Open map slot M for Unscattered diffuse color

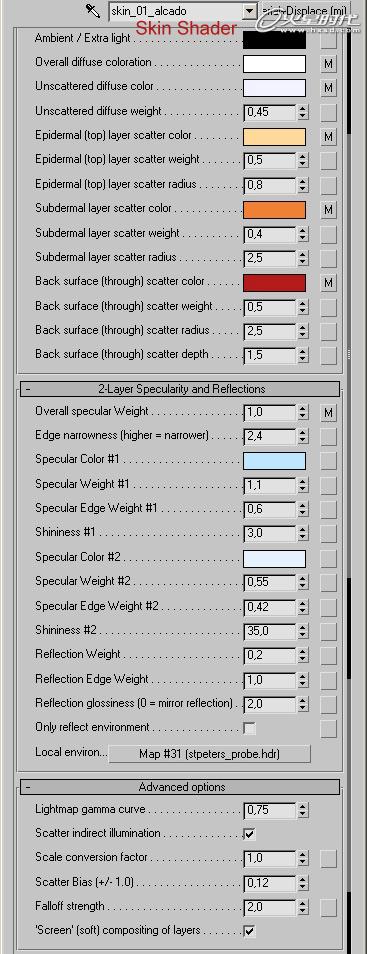point(329,88)
